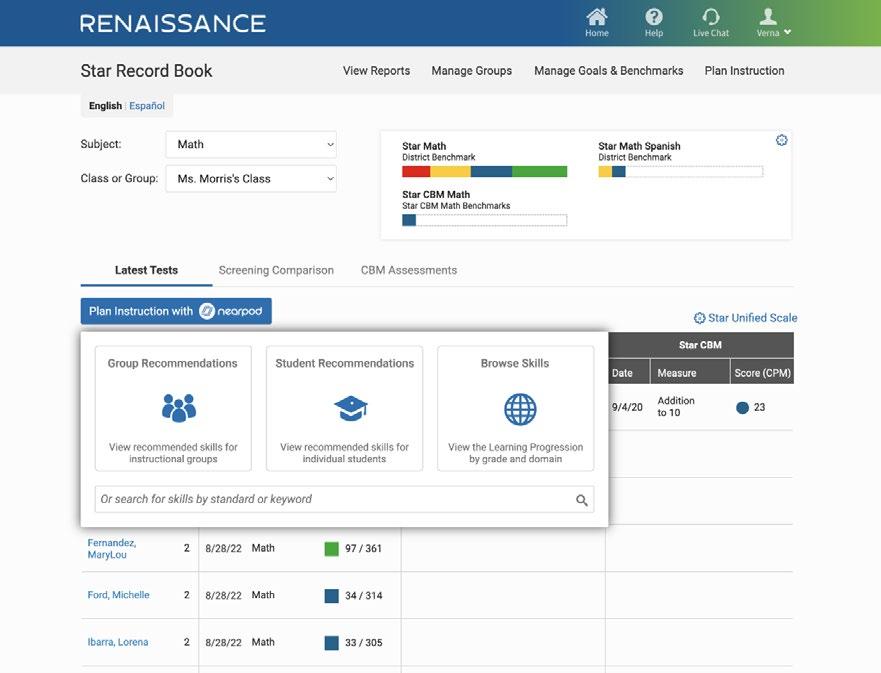The height and width of the screenshot is (673, 881).
Task: Select the Latest Tests tab
Action: coord(146,270)
